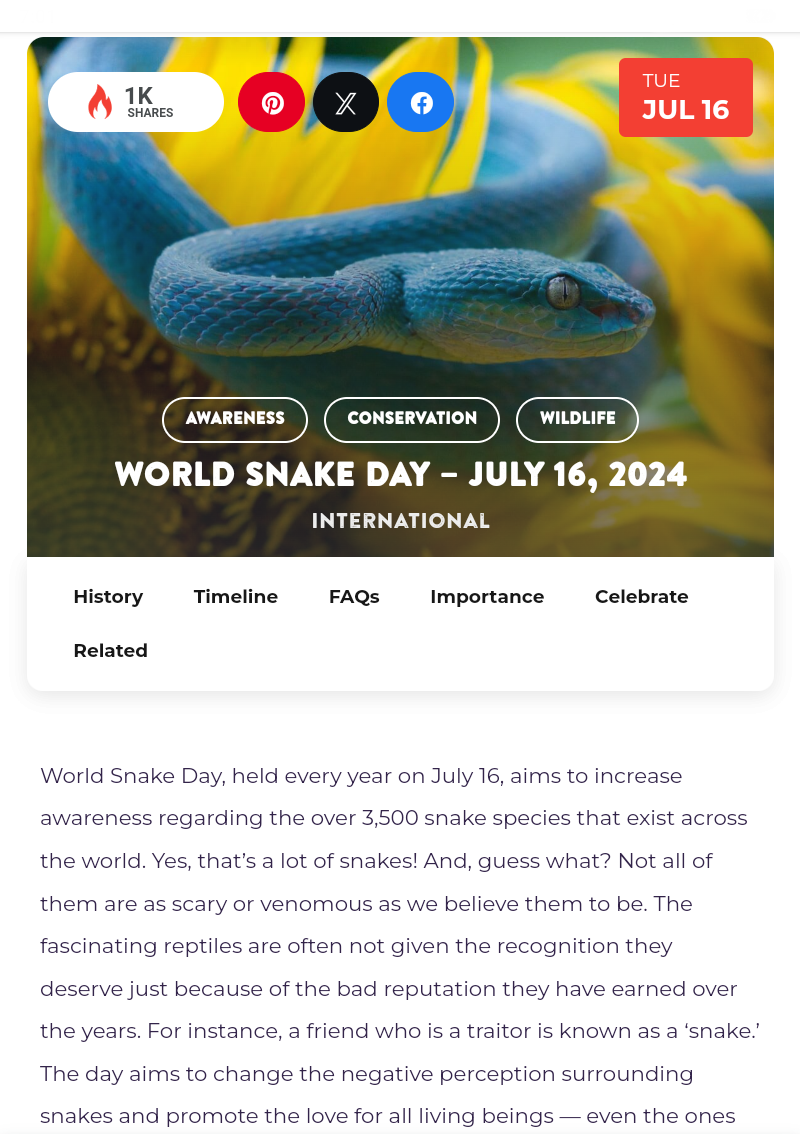Click the 1K SHARES counter
800x1134 pixels.
click(x=148, y=101)
